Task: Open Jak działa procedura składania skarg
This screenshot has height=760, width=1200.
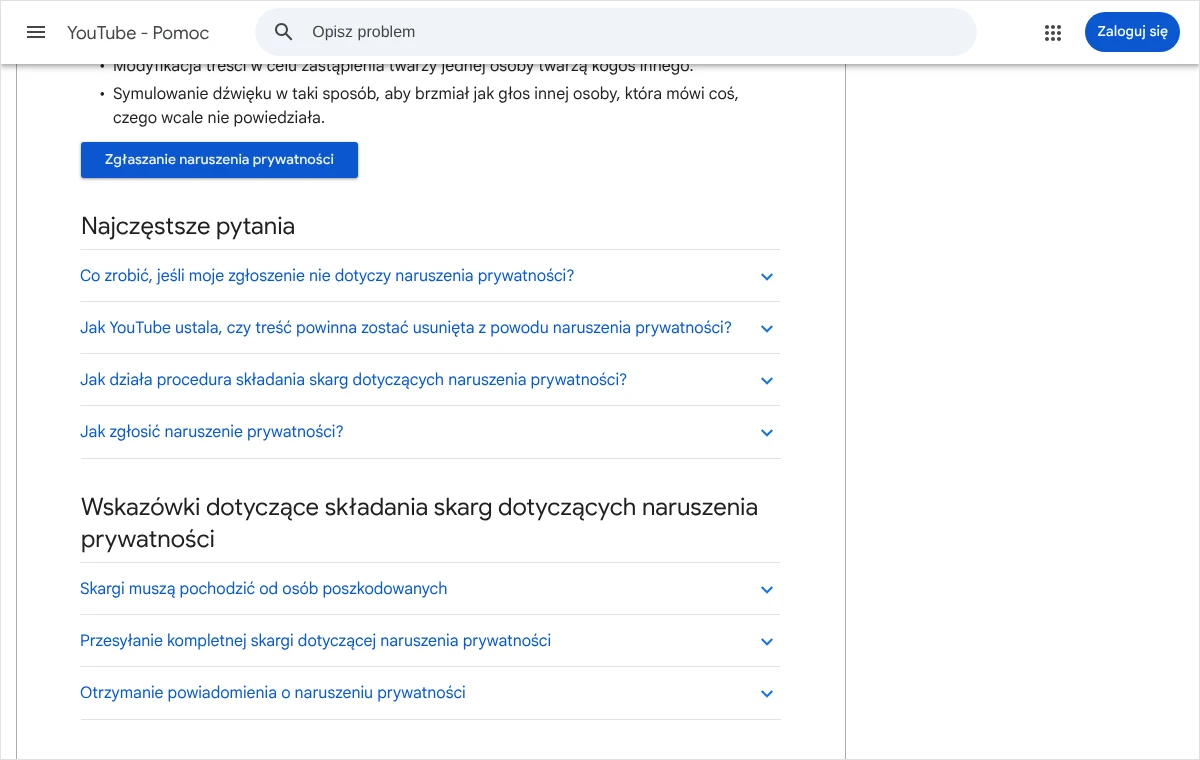Action: tap(353, 380)
